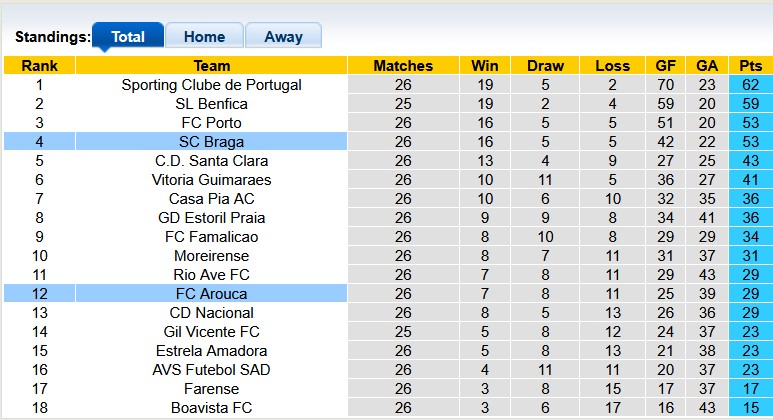This screenshot has height=420, width=773.
Task: Select the highlighted SC Braga row
Action: (x=211, y=142)
